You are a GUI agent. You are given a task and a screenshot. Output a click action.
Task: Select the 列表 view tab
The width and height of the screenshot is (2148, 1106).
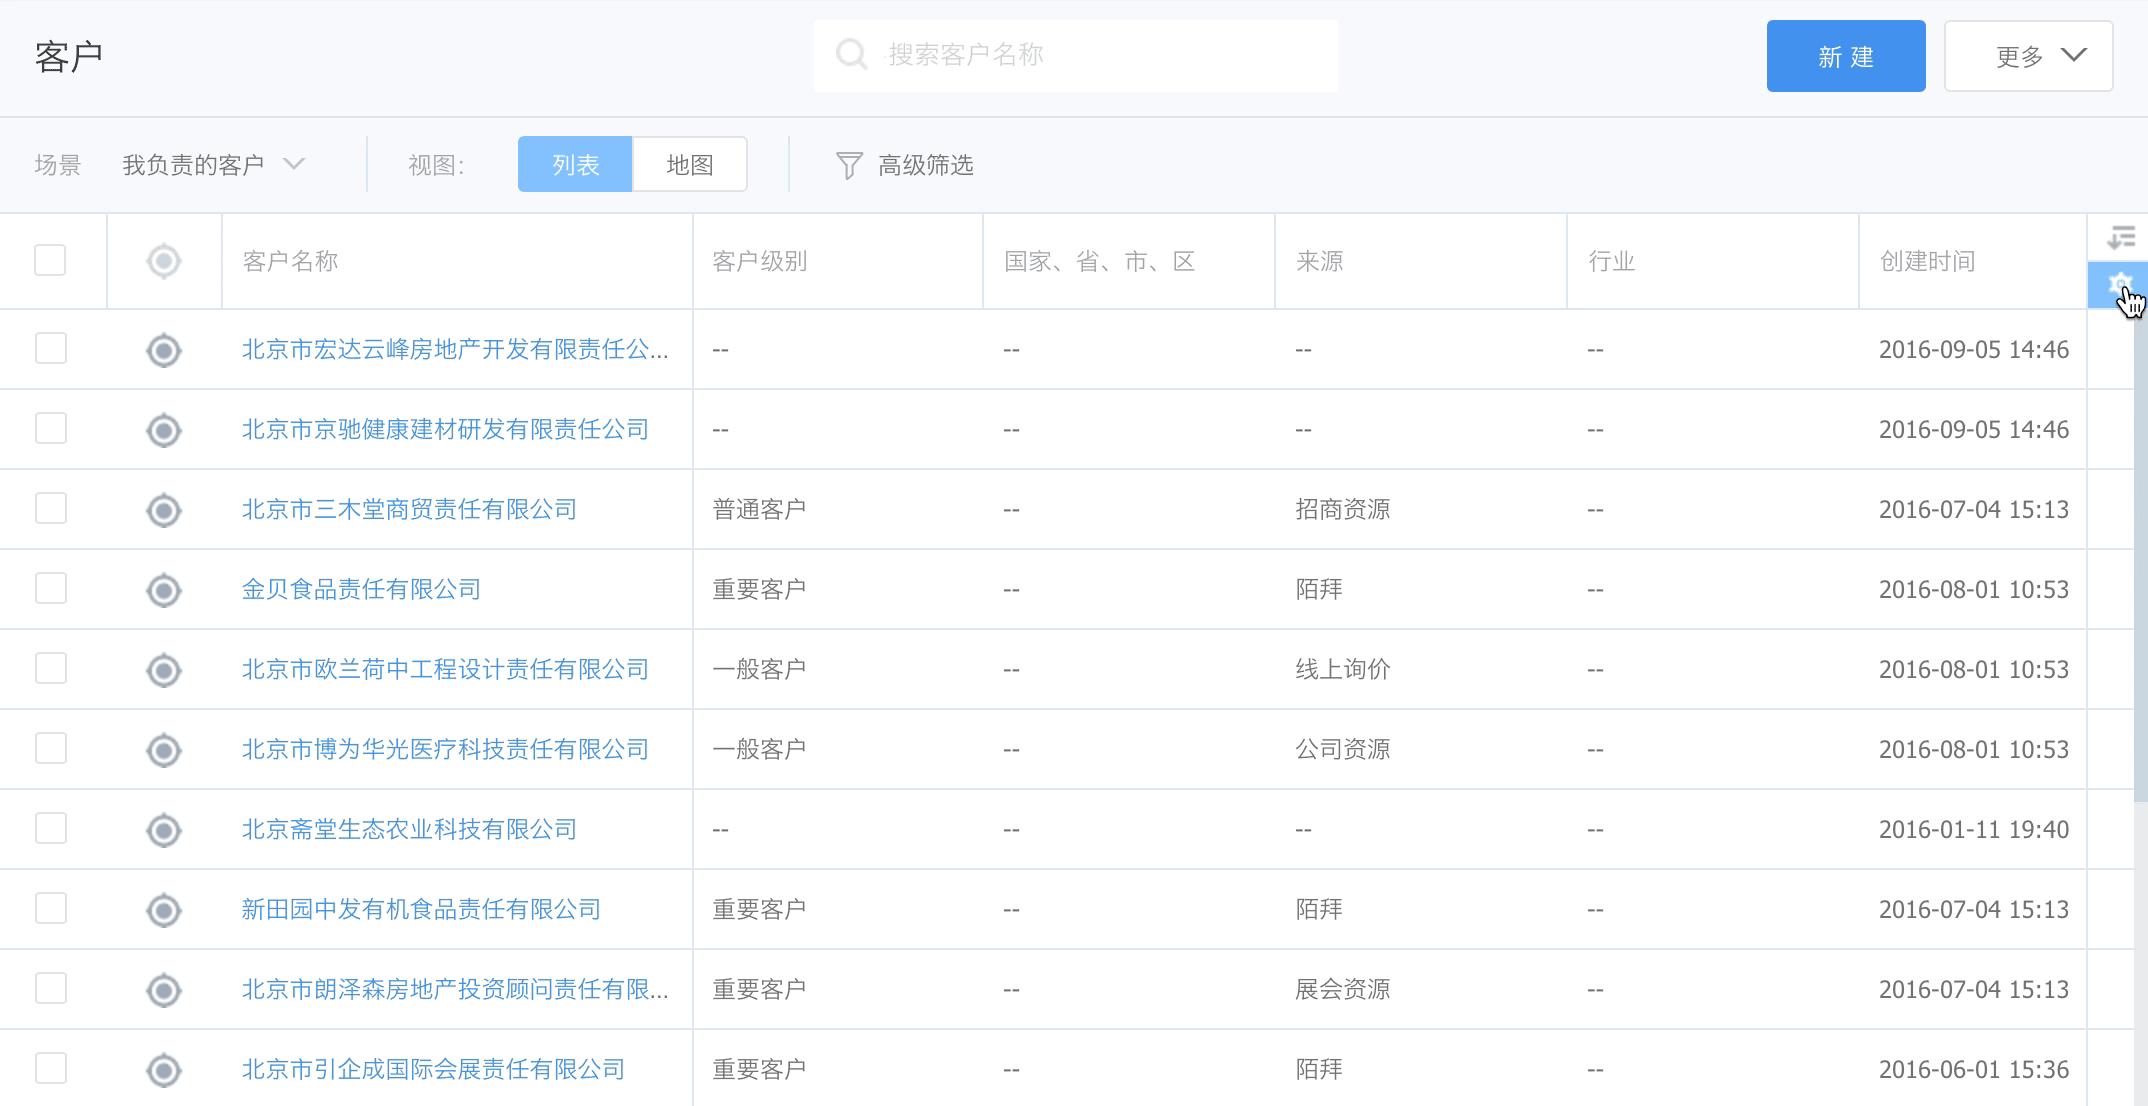pyautogui.click(x=575, y=165)
